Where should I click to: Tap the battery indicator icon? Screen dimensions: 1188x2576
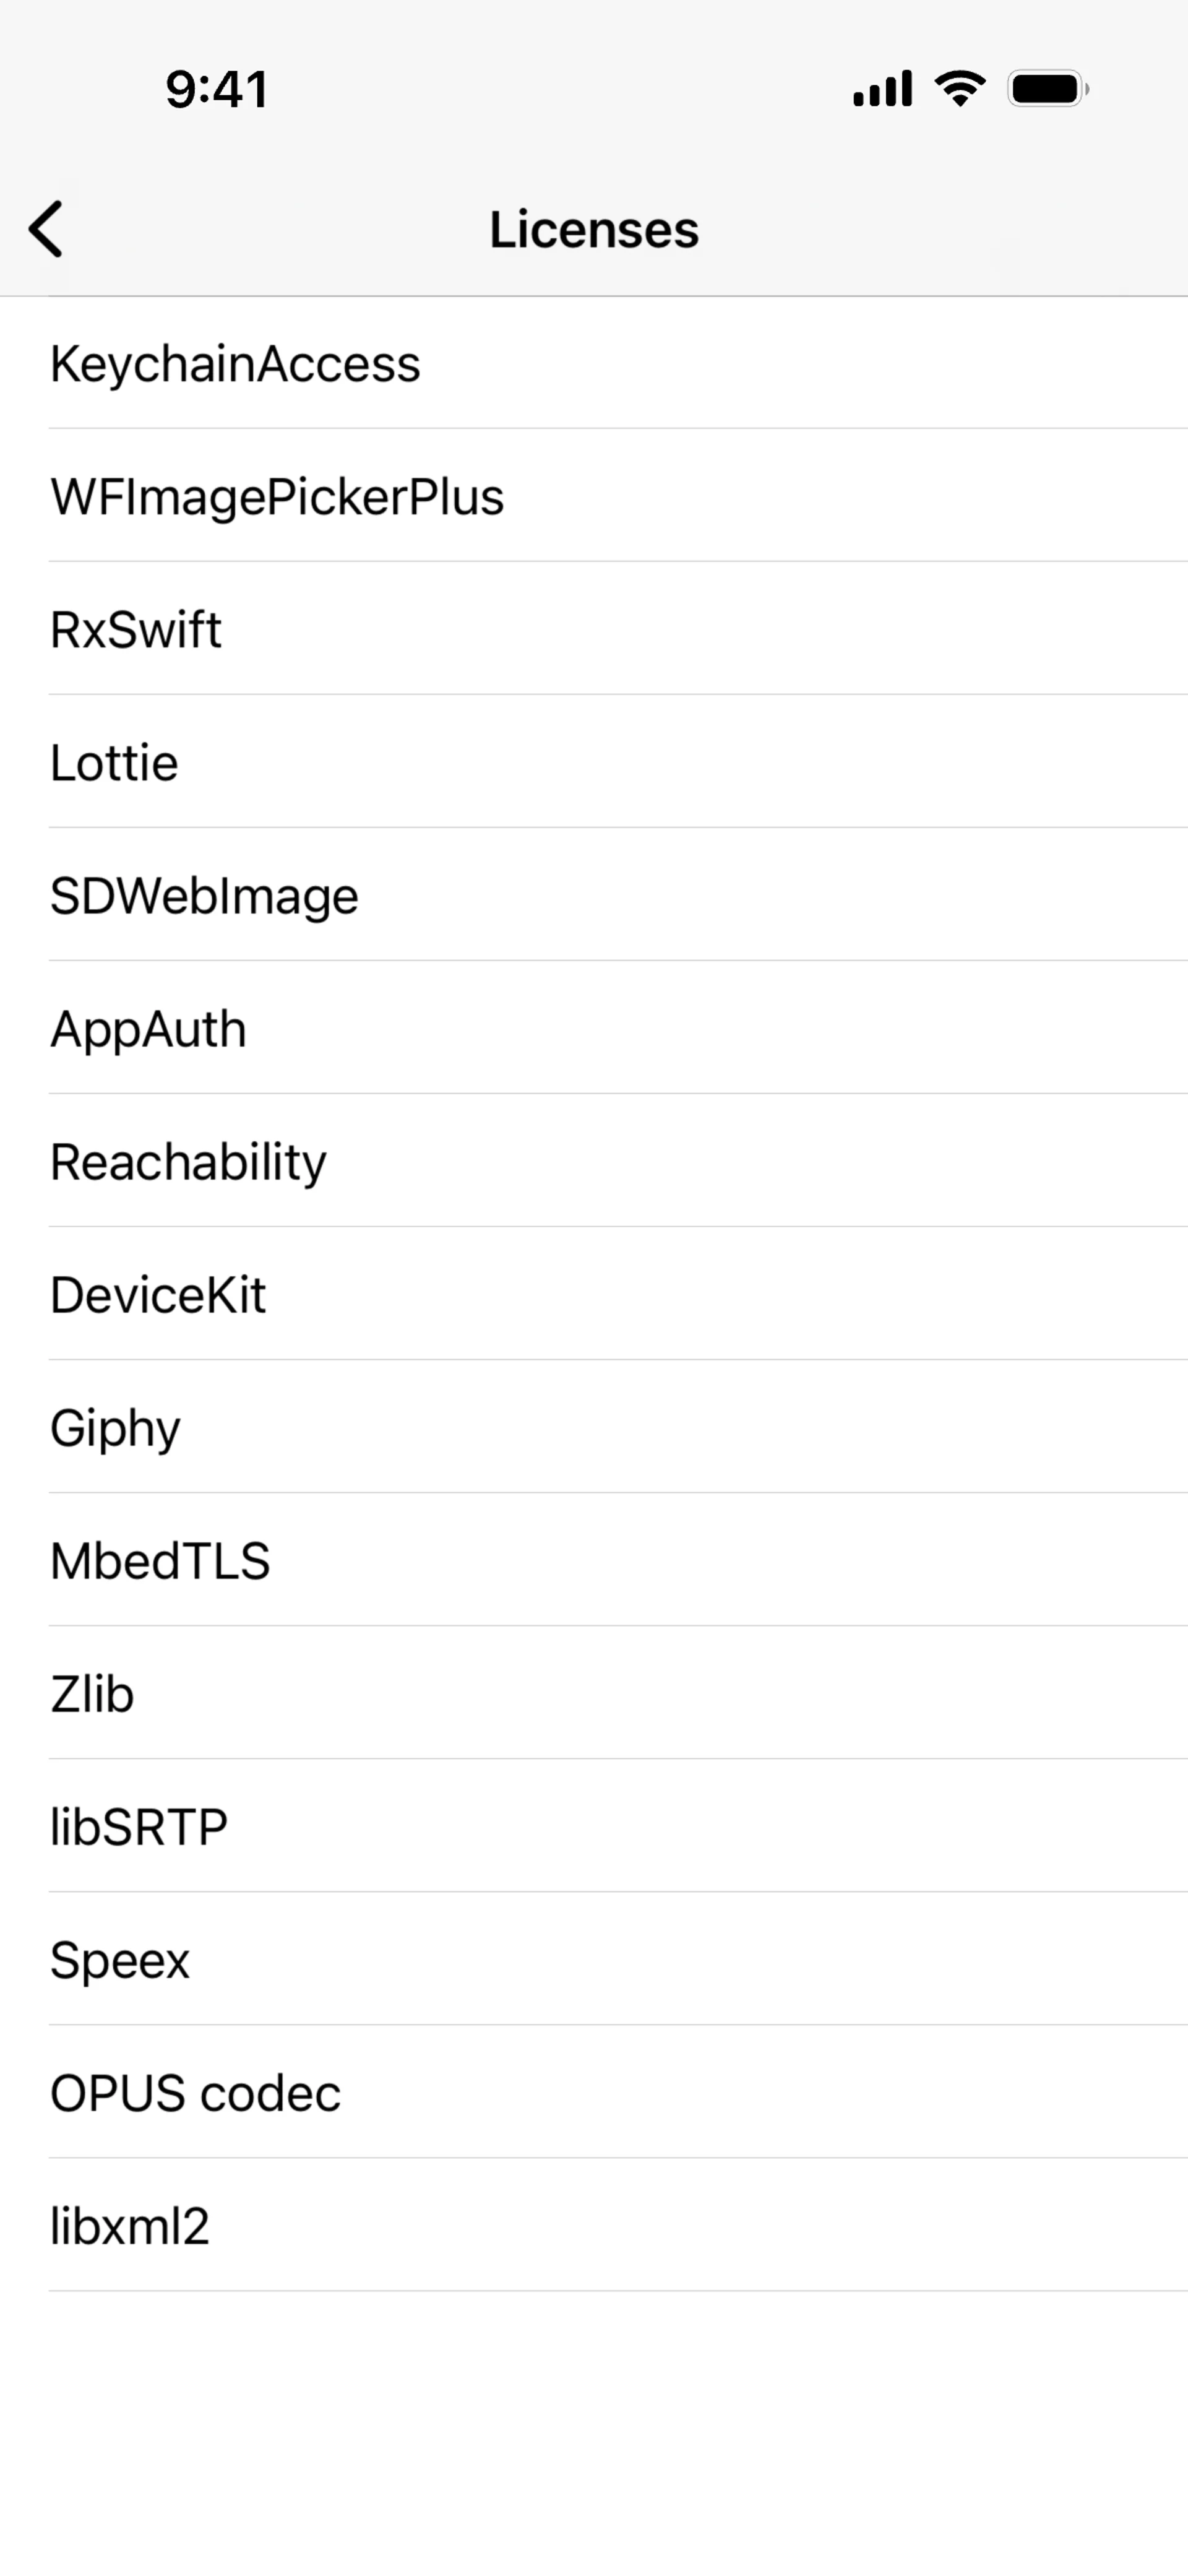point(1047,89)
